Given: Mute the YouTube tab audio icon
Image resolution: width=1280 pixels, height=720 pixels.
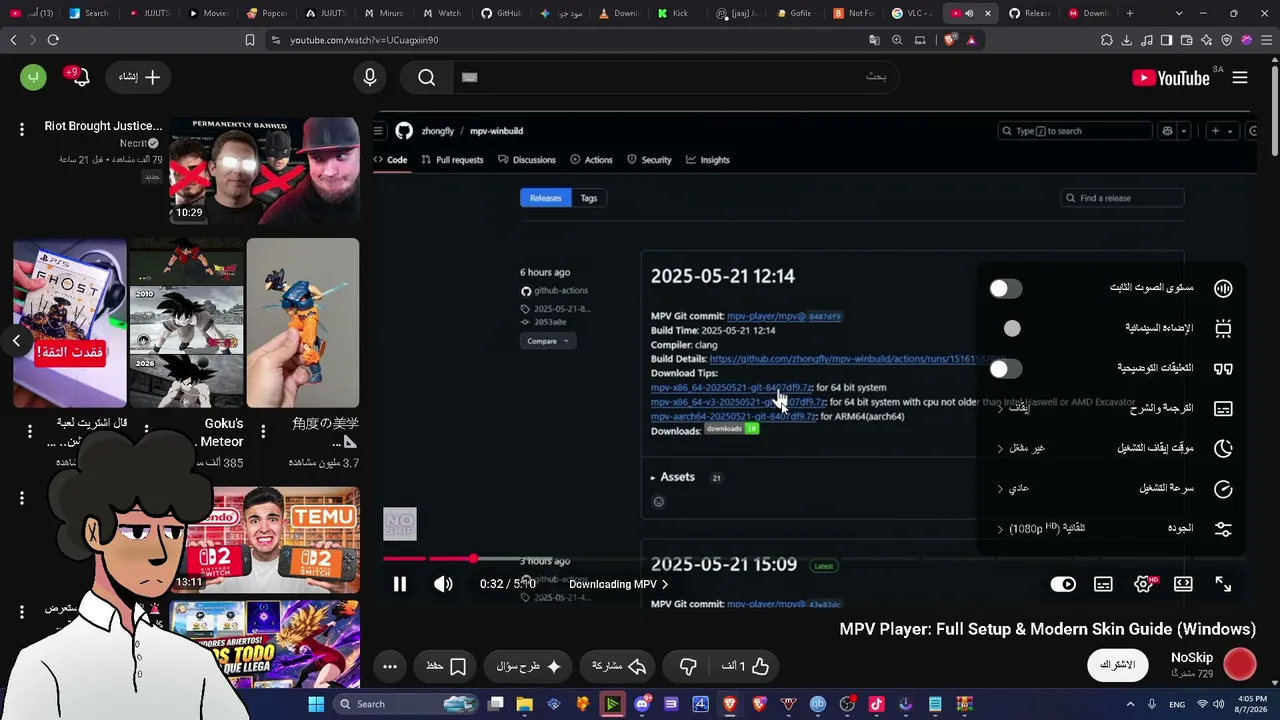Looking at the screenshot, I should 969,13.
